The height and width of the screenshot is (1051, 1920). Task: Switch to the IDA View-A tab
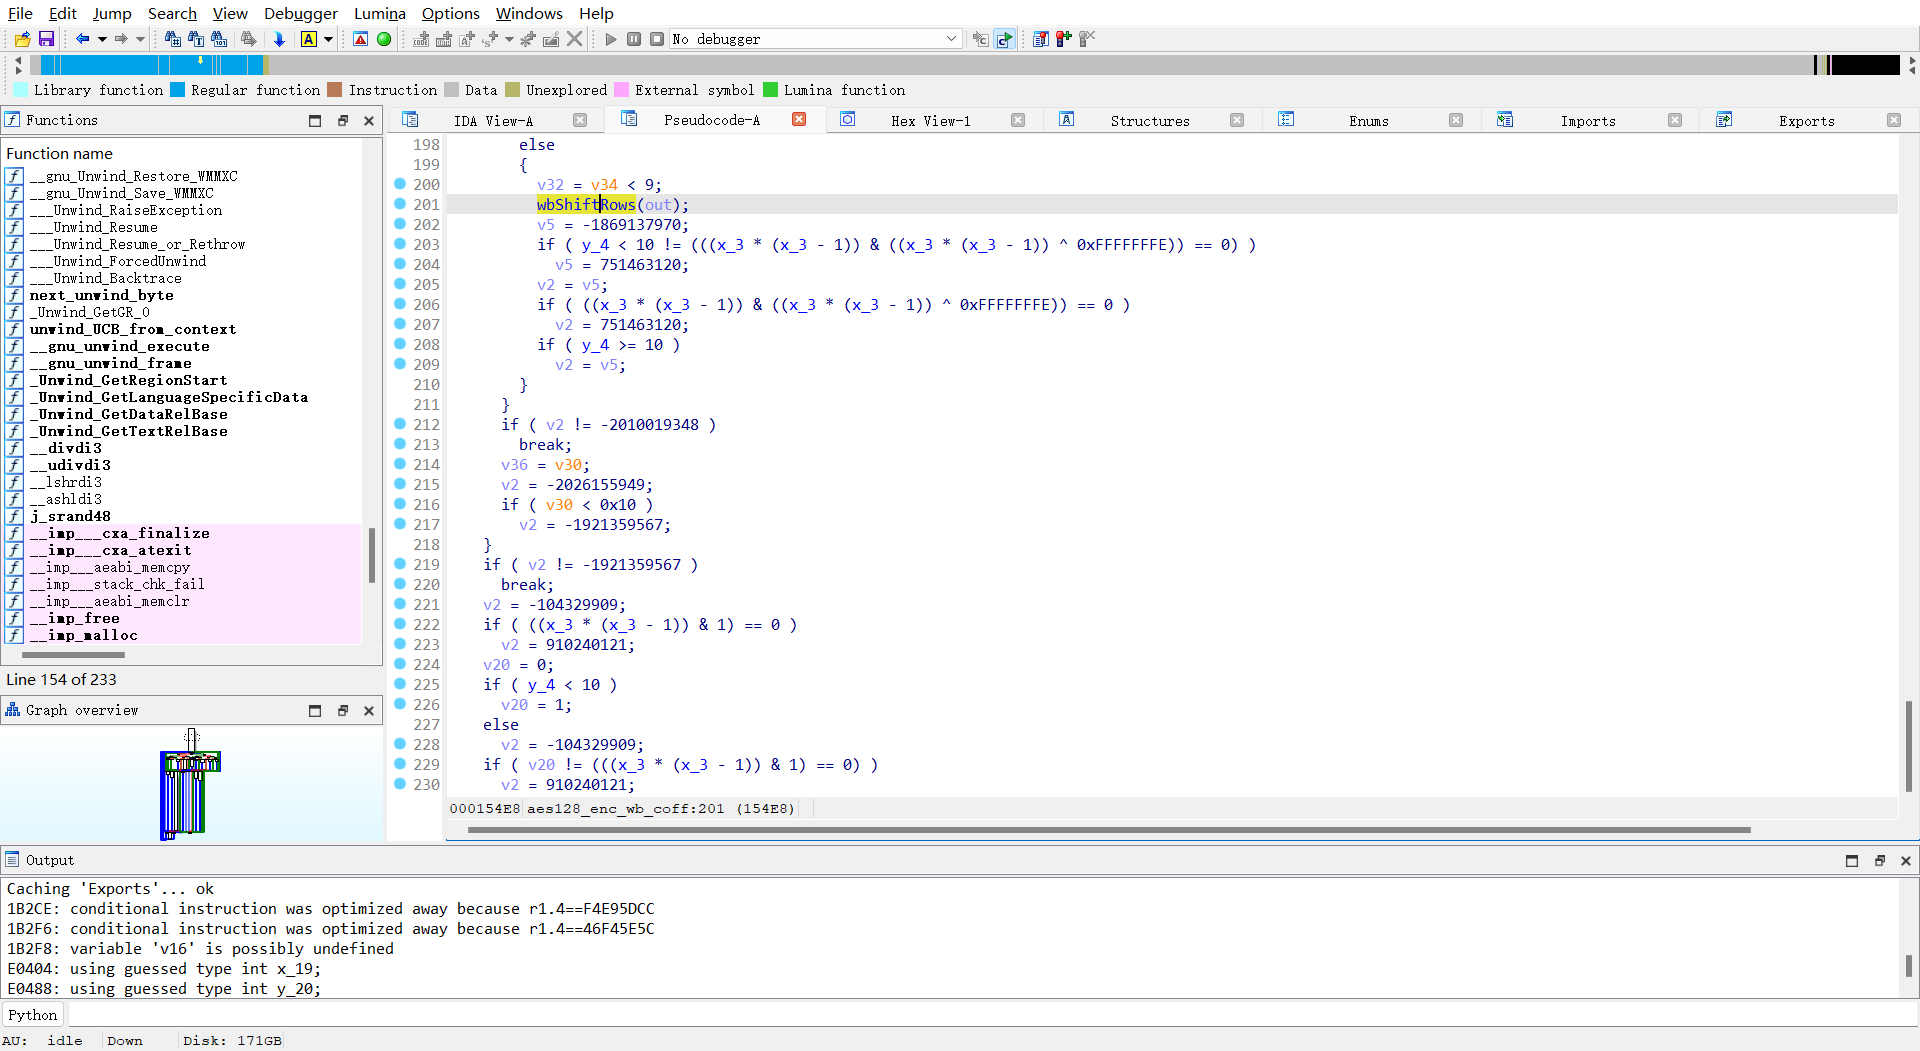[x=494, y=120]
